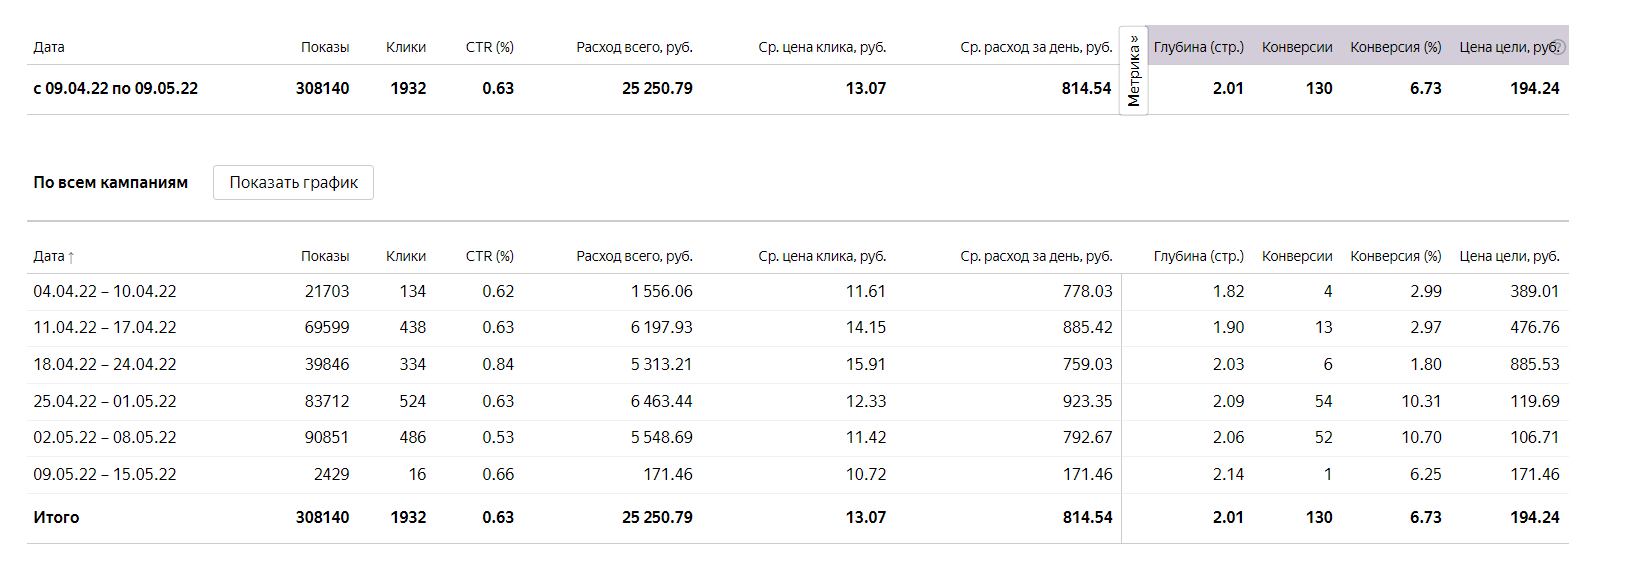Sort lower table by Ср. цена клика
Viewport: 1626px width, 566px height.
click(x=822, y=256)
